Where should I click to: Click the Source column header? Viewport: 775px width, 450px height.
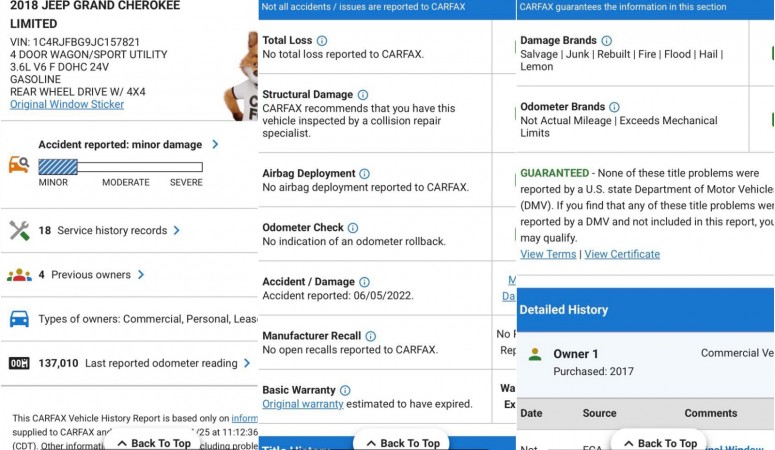[x=599, y=413]
